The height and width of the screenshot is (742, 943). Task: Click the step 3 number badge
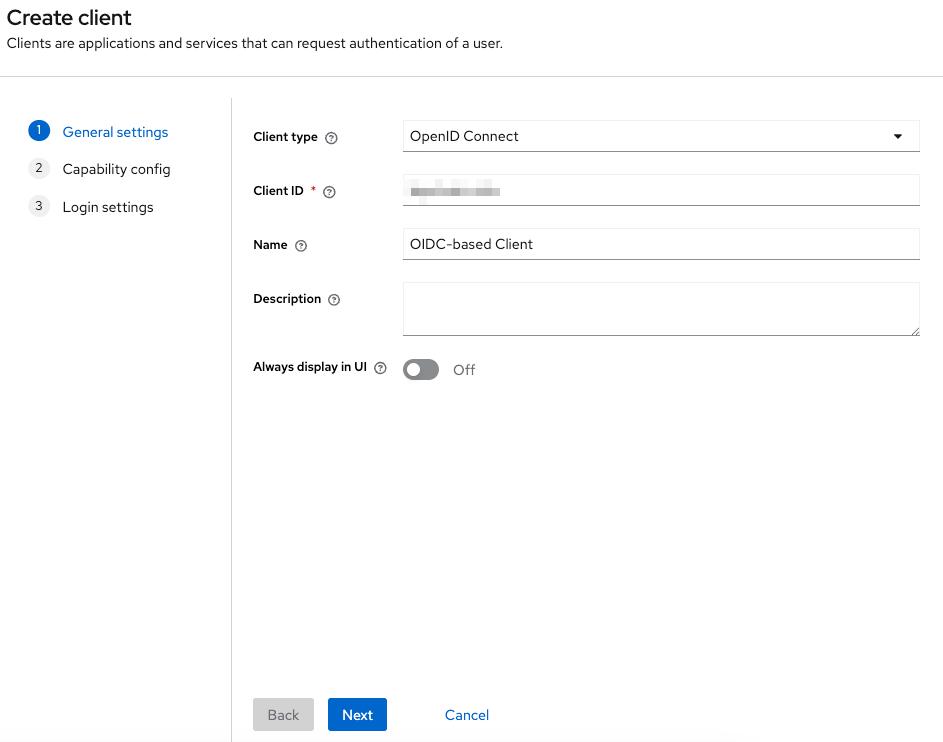click(39, 206)
